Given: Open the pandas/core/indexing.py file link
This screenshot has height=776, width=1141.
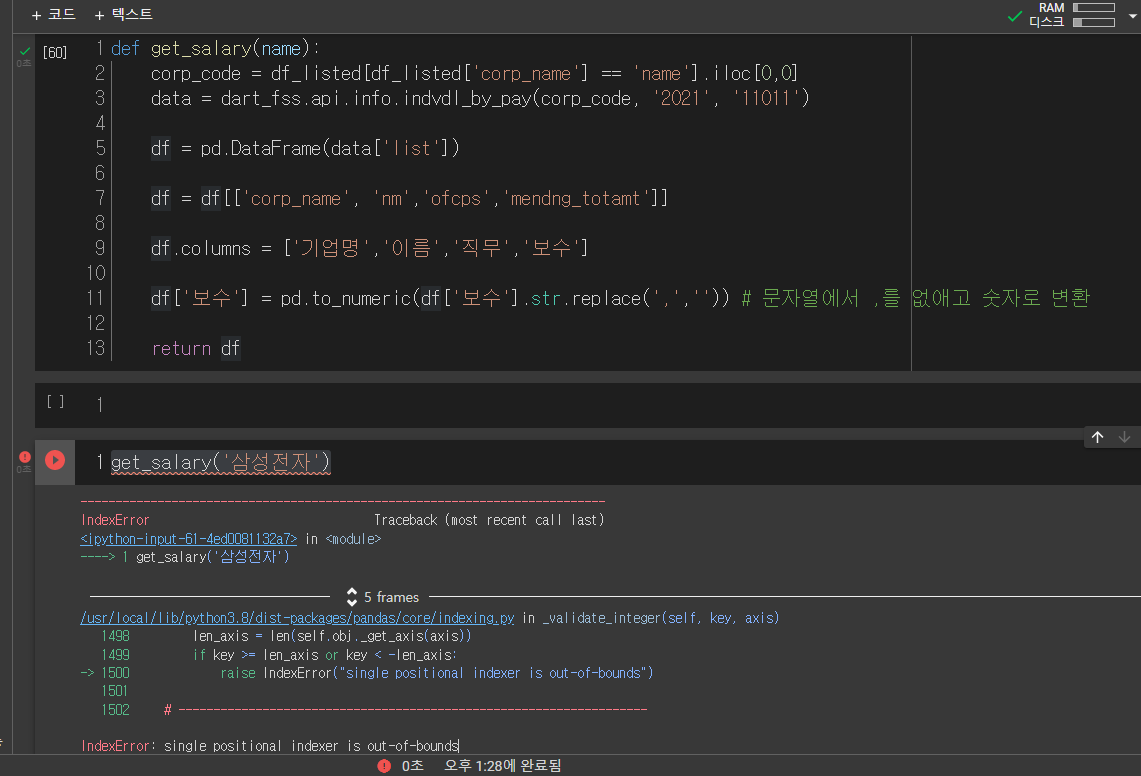Looking at the screenshot, I should tap(297, 617).
